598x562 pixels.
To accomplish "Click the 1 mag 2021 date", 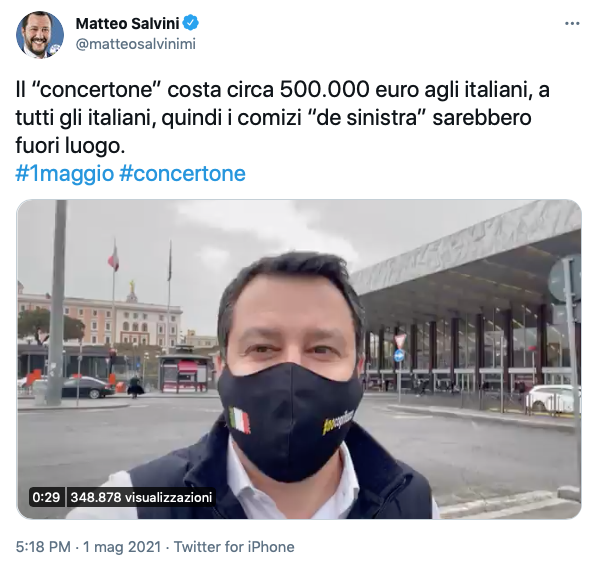I will 122,547.
